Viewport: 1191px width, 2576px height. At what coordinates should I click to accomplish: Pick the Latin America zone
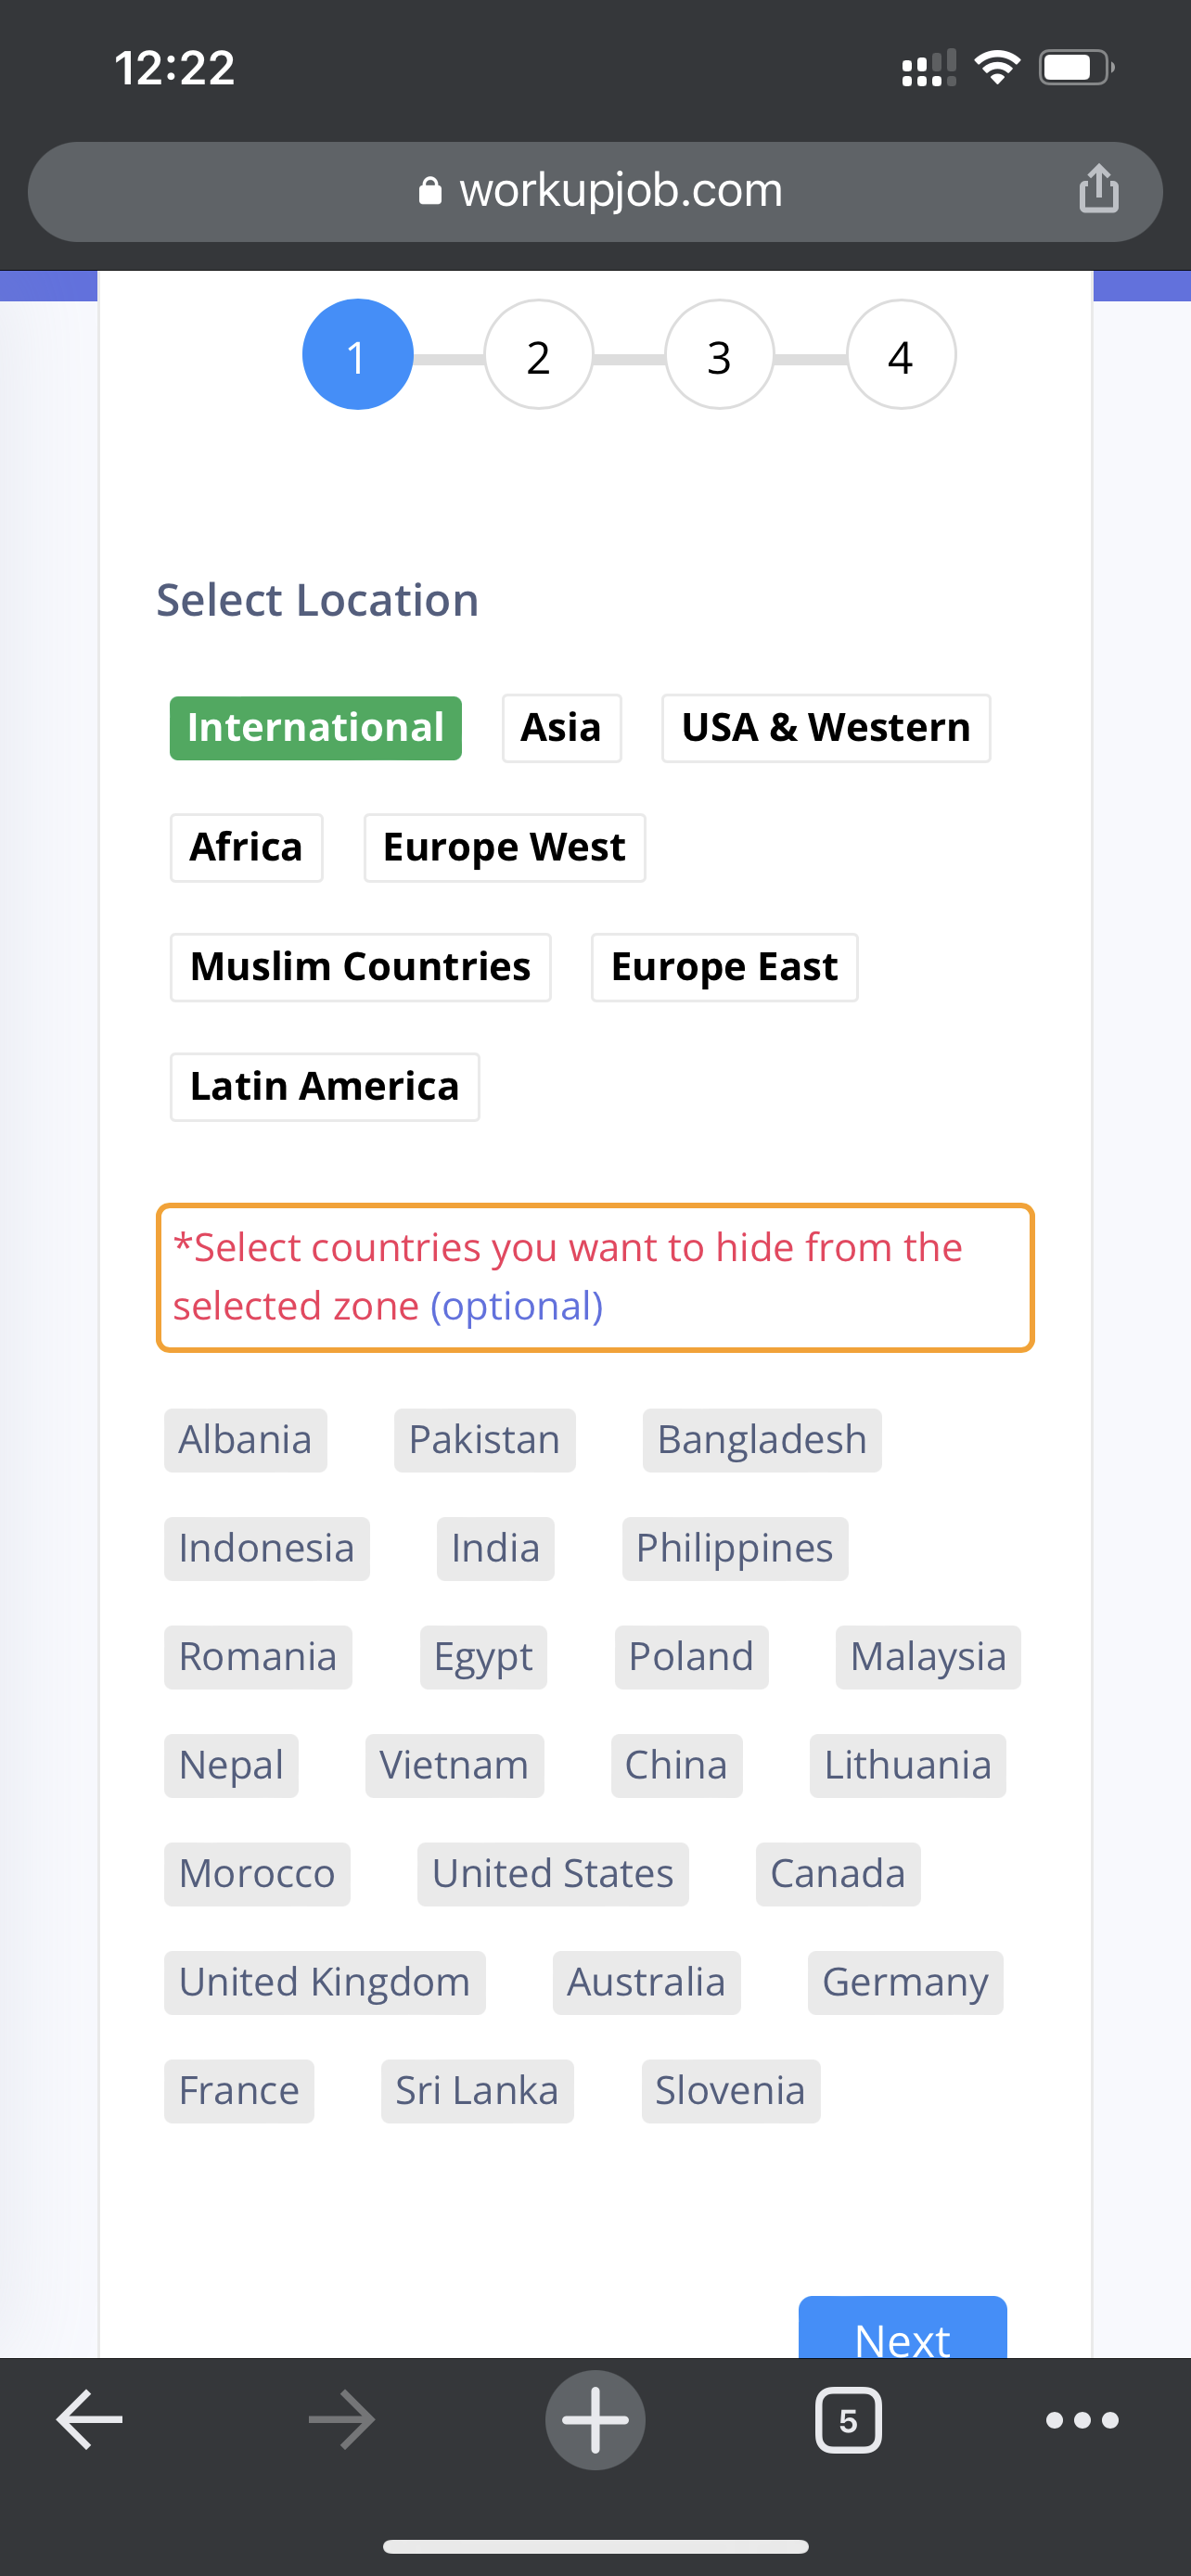click(324, 1087)
